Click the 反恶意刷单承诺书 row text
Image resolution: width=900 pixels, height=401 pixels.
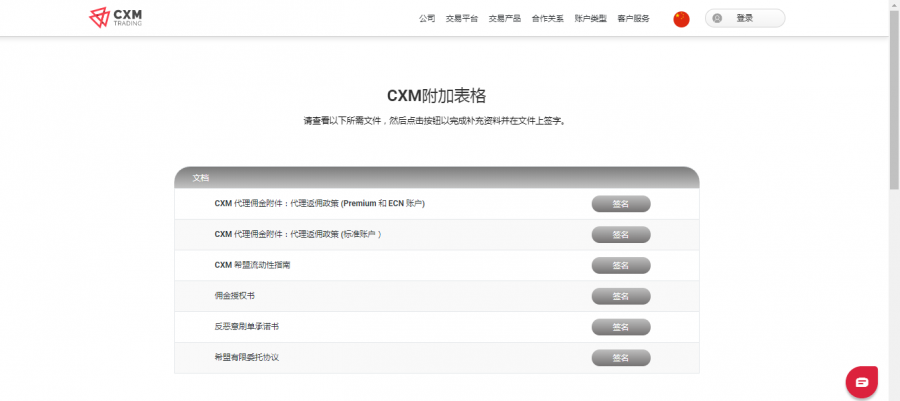point(247,327)
